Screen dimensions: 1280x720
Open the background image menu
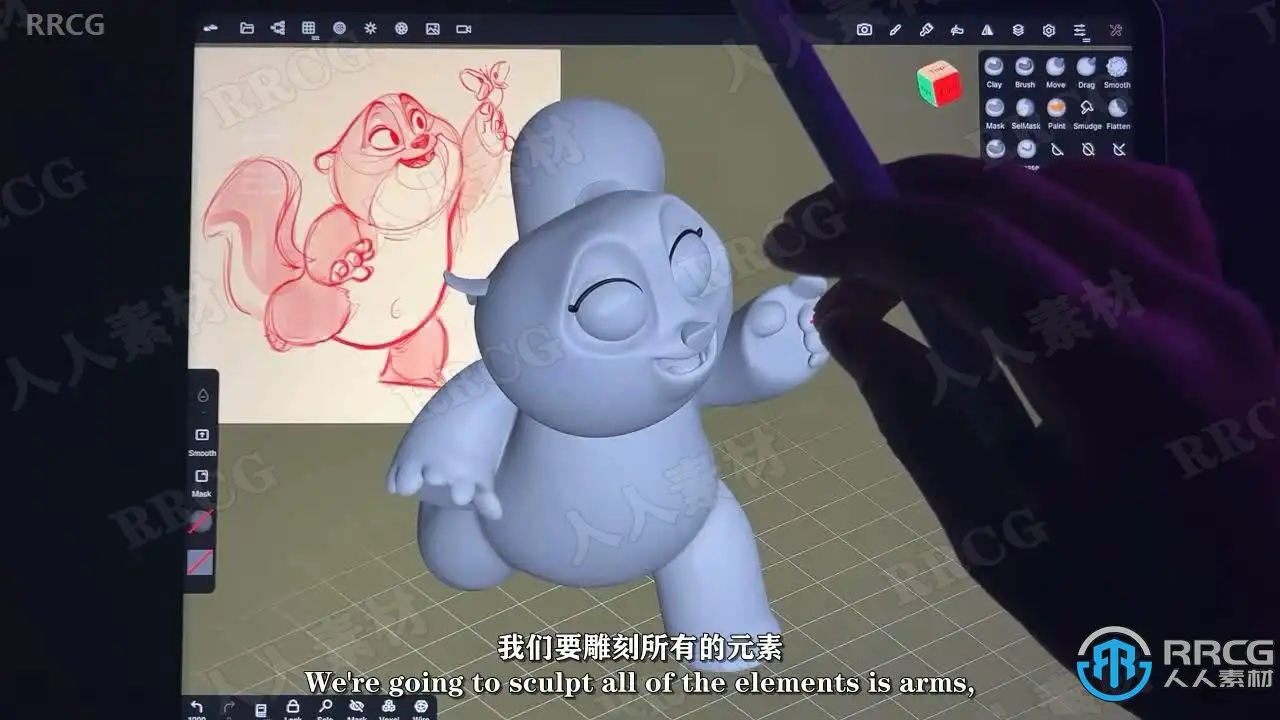point(433,29)
